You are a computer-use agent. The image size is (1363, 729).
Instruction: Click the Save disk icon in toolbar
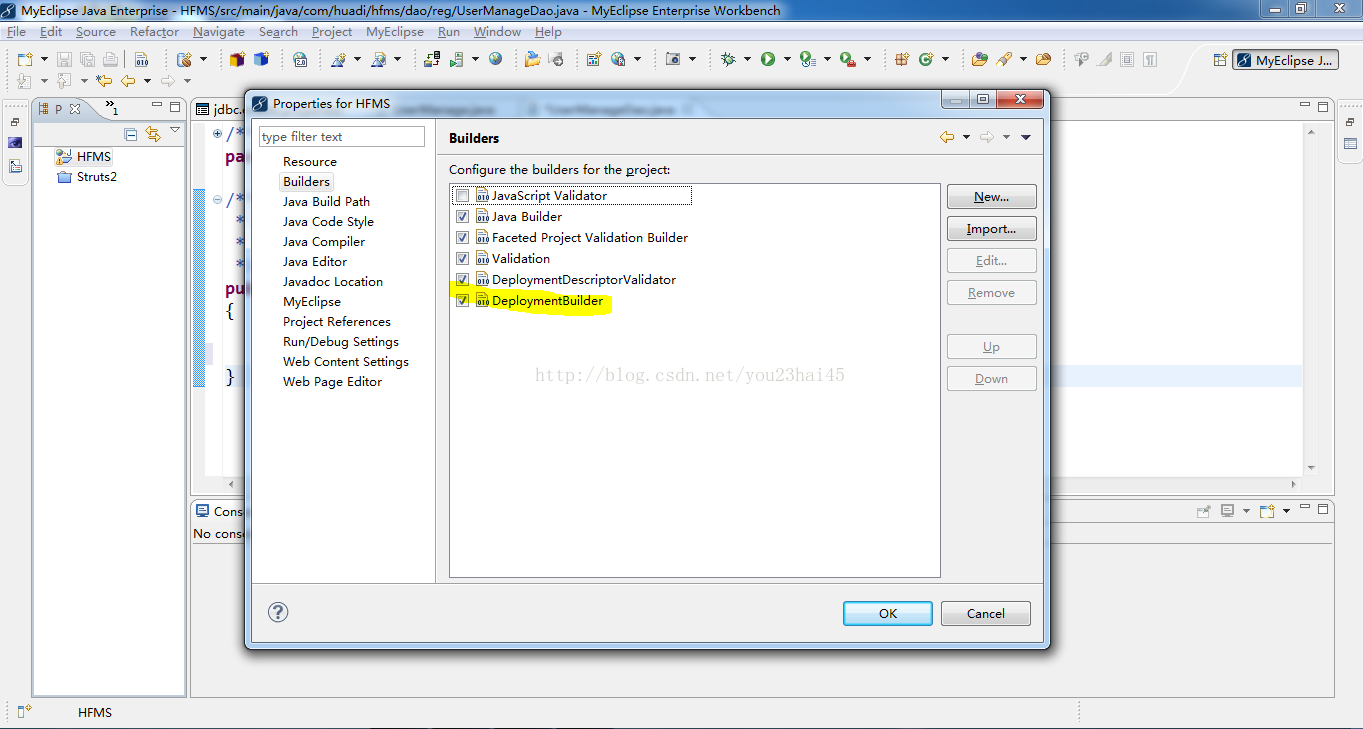[x=64, y=59]
